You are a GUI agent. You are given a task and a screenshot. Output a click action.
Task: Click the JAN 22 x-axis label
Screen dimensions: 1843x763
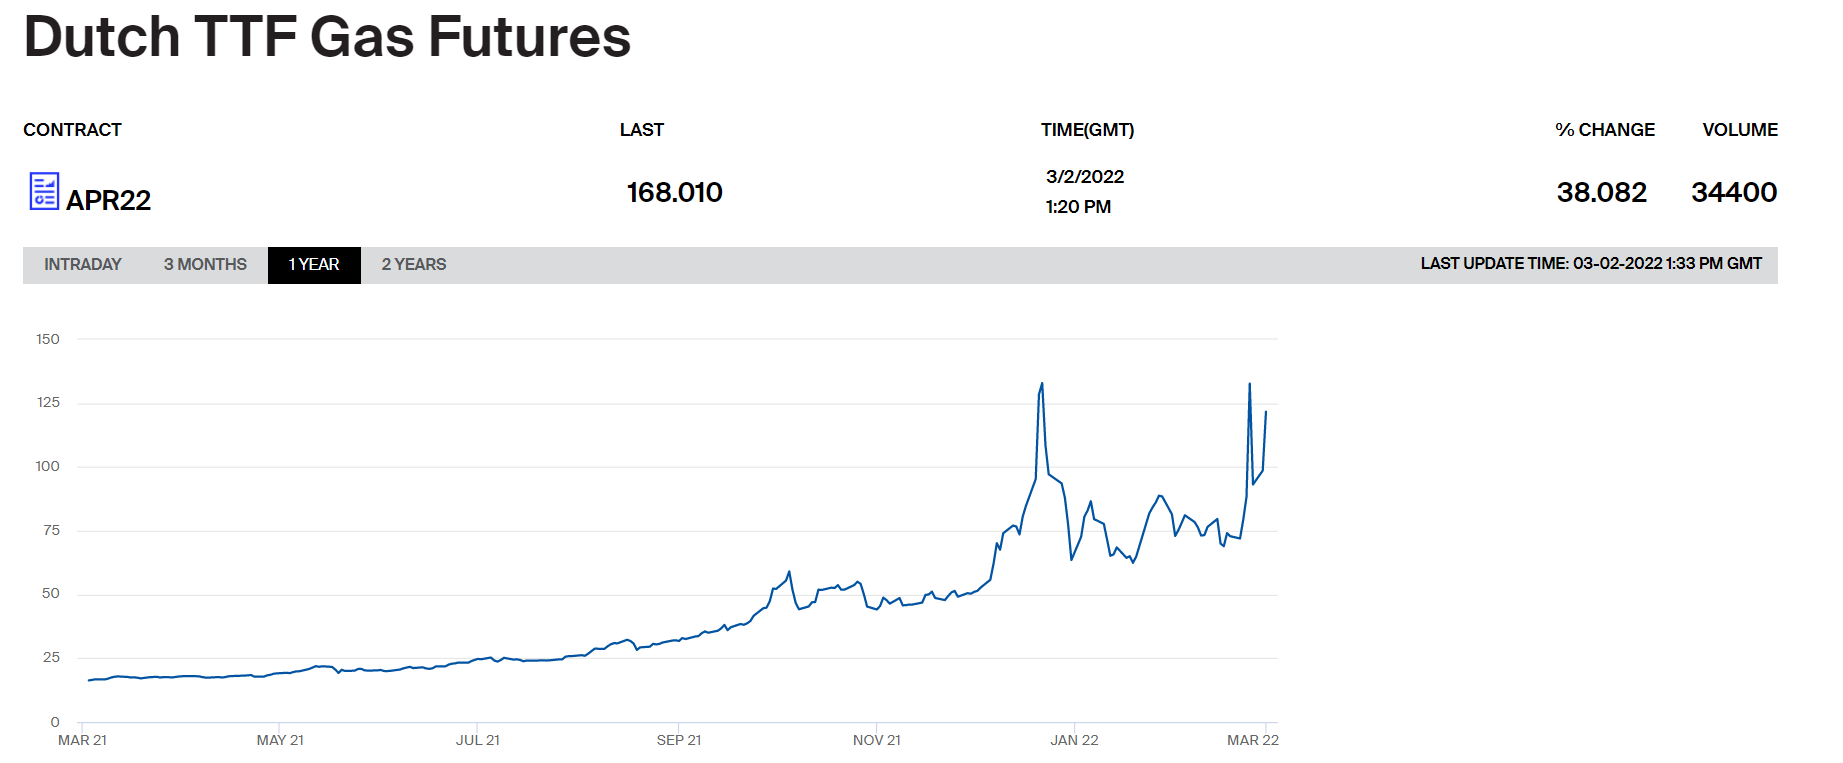tap(1074, 741)
